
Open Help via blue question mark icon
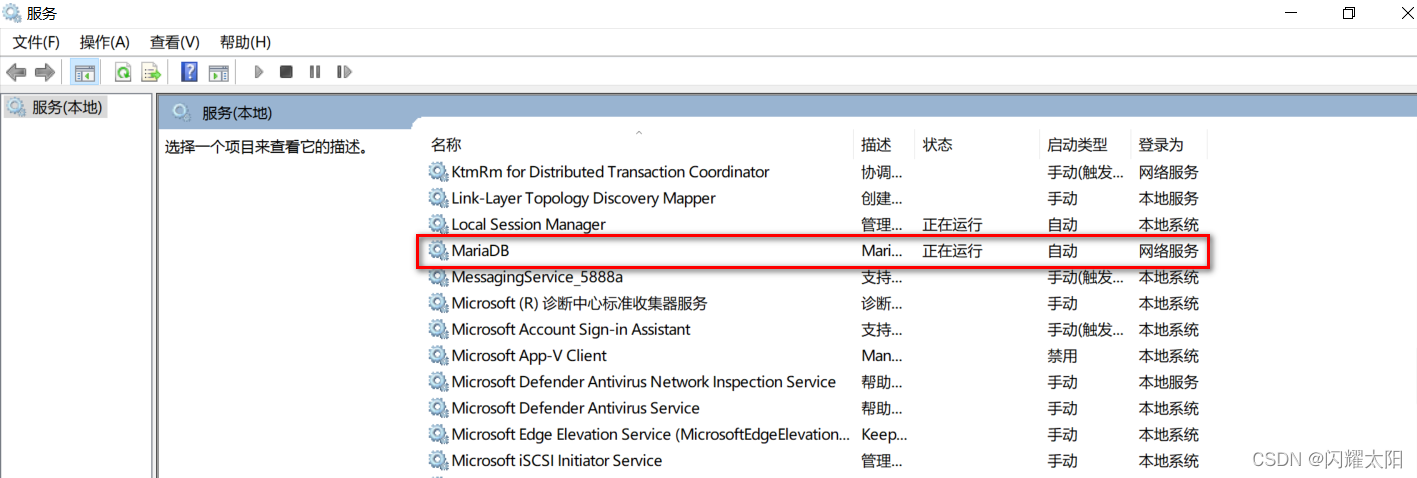pos(189,72)
